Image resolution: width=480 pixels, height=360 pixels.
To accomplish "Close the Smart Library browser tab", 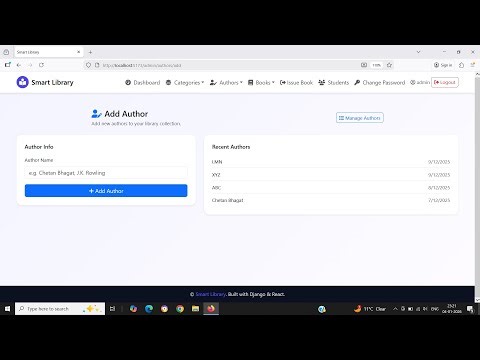I will [x=79, y=52].
